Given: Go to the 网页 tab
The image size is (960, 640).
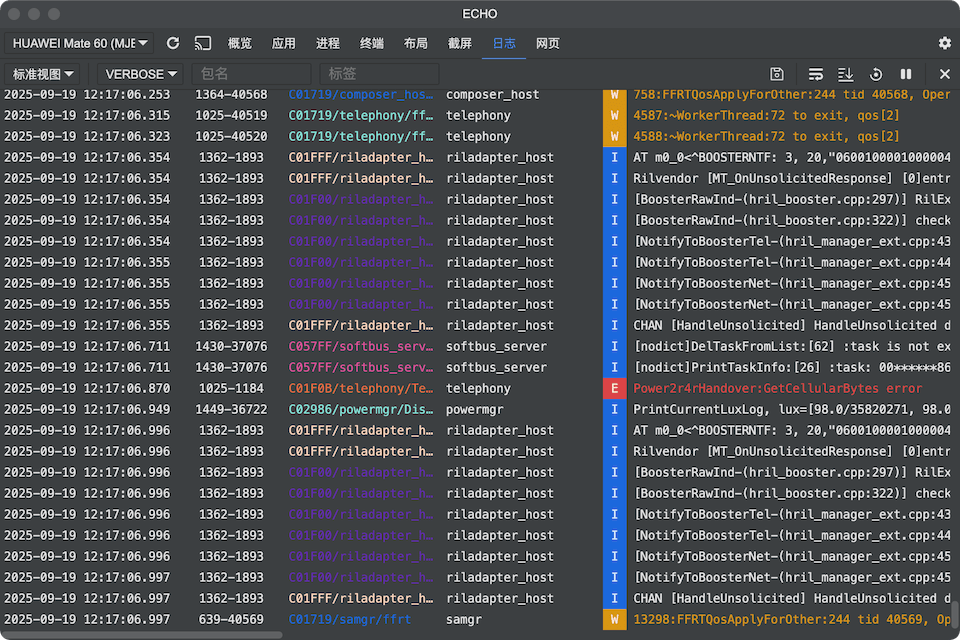Looking at the screenshot, I should click(548, 43).
